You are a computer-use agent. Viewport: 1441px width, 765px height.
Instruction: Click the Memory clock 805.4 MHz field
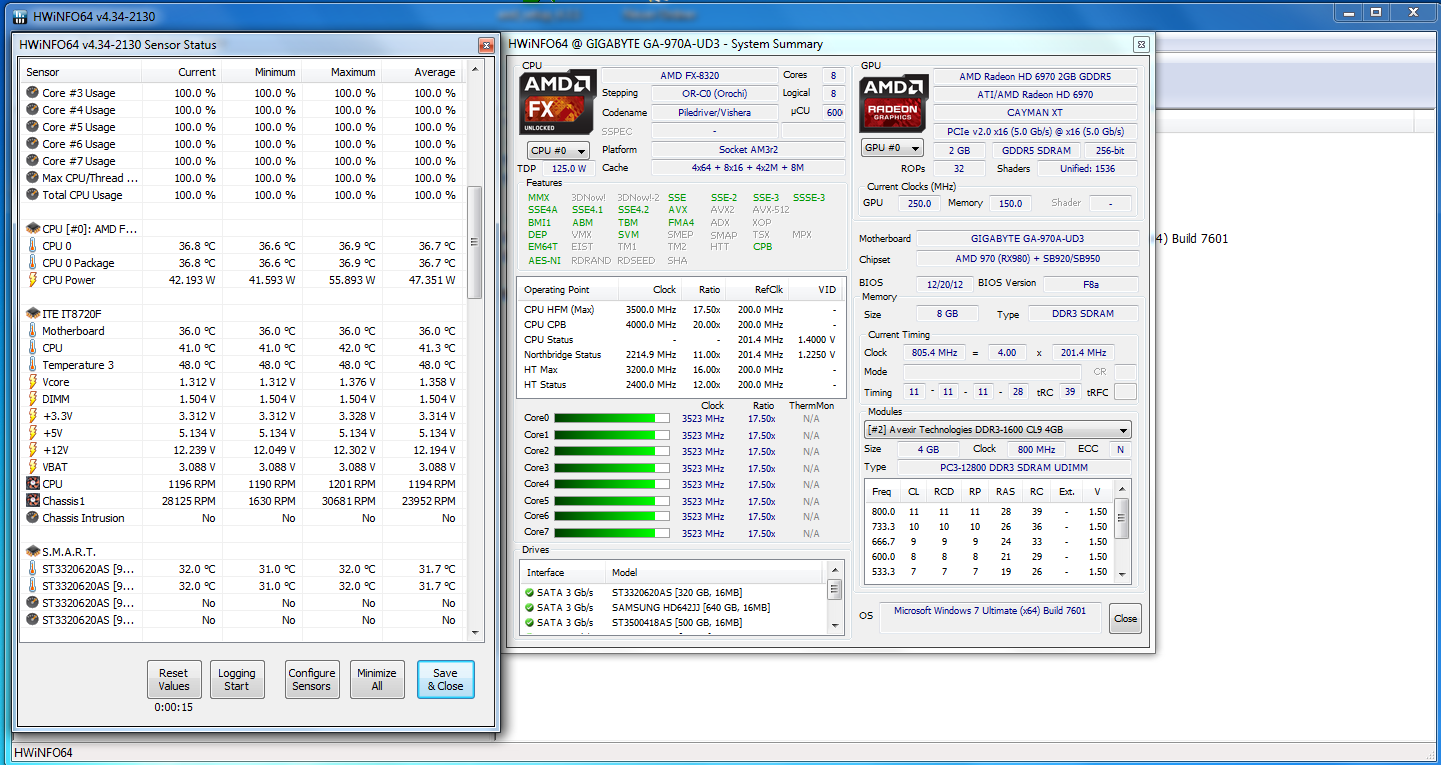[934, 353]
